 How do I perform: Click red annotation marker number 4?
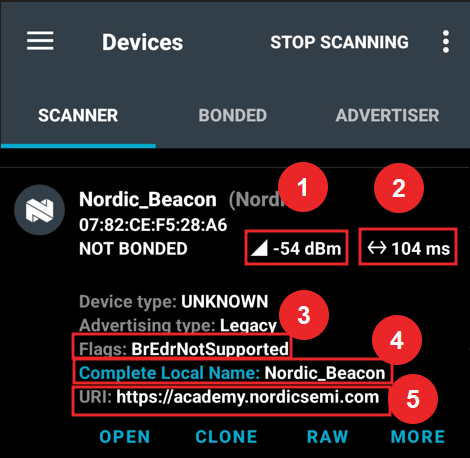tap(397, 340)
